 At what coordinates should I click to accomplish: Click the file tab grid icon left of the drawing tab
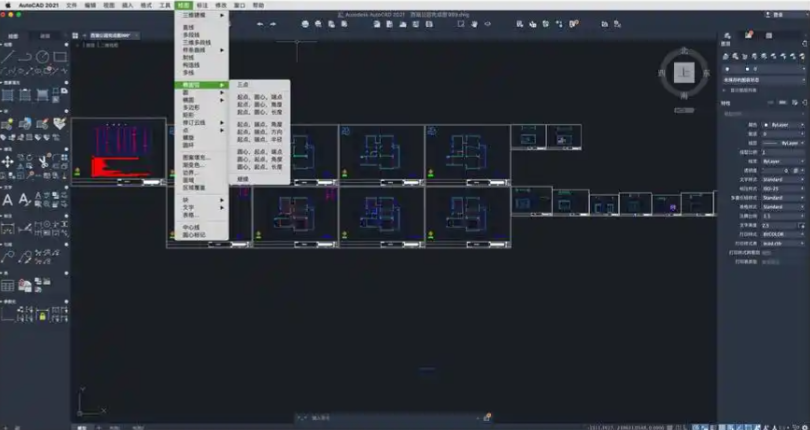tap(75, 36)
